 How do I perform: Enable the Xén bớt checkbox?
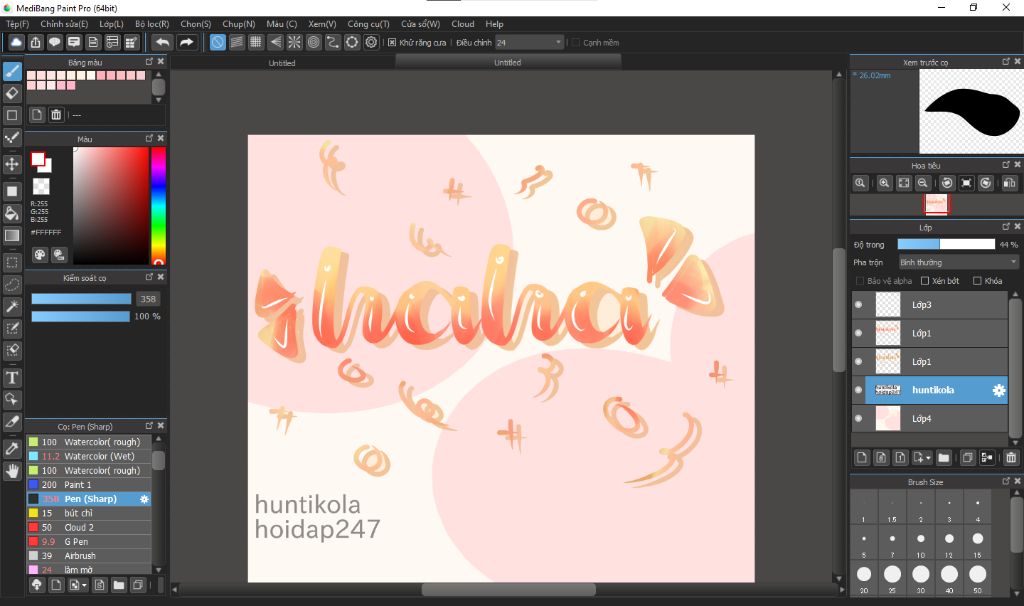click(x=925, y=281)
